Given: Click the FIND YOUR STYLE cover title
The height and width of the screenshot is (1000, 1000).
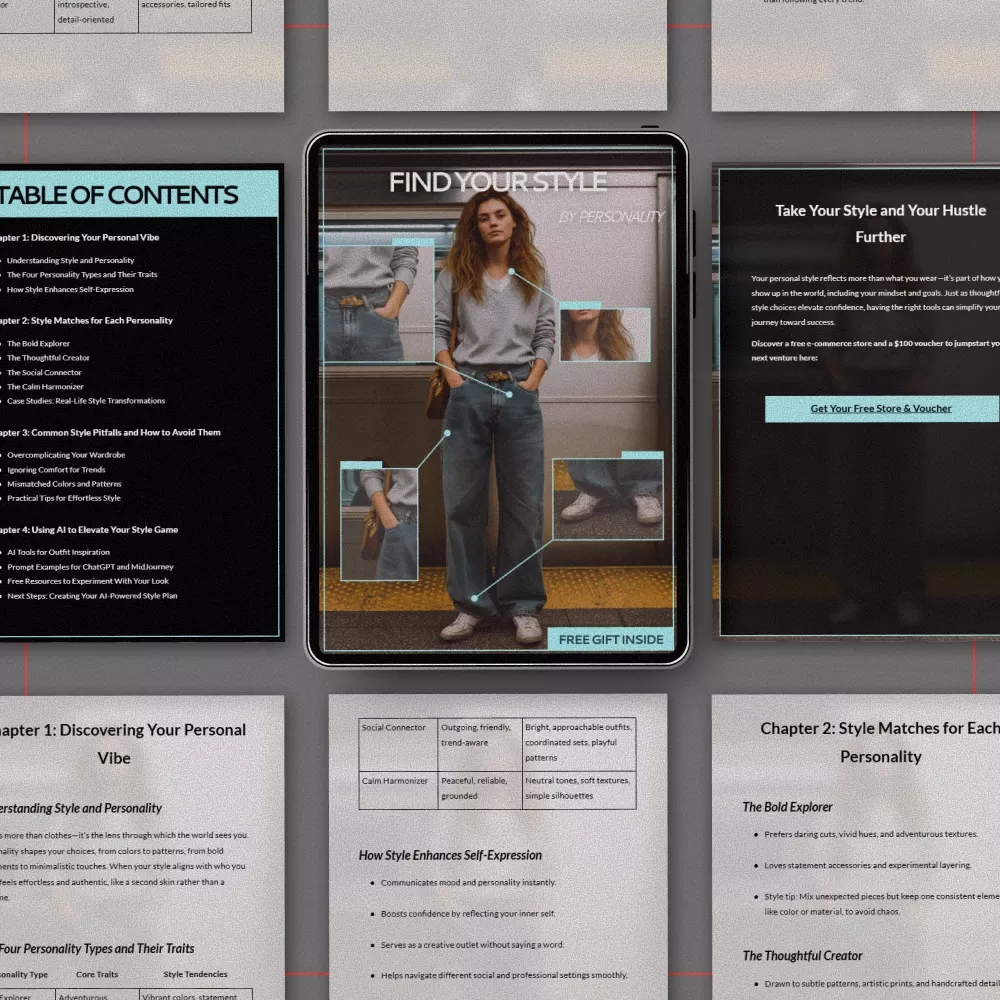Looking at the screenshot, I should tap(497, 182).
